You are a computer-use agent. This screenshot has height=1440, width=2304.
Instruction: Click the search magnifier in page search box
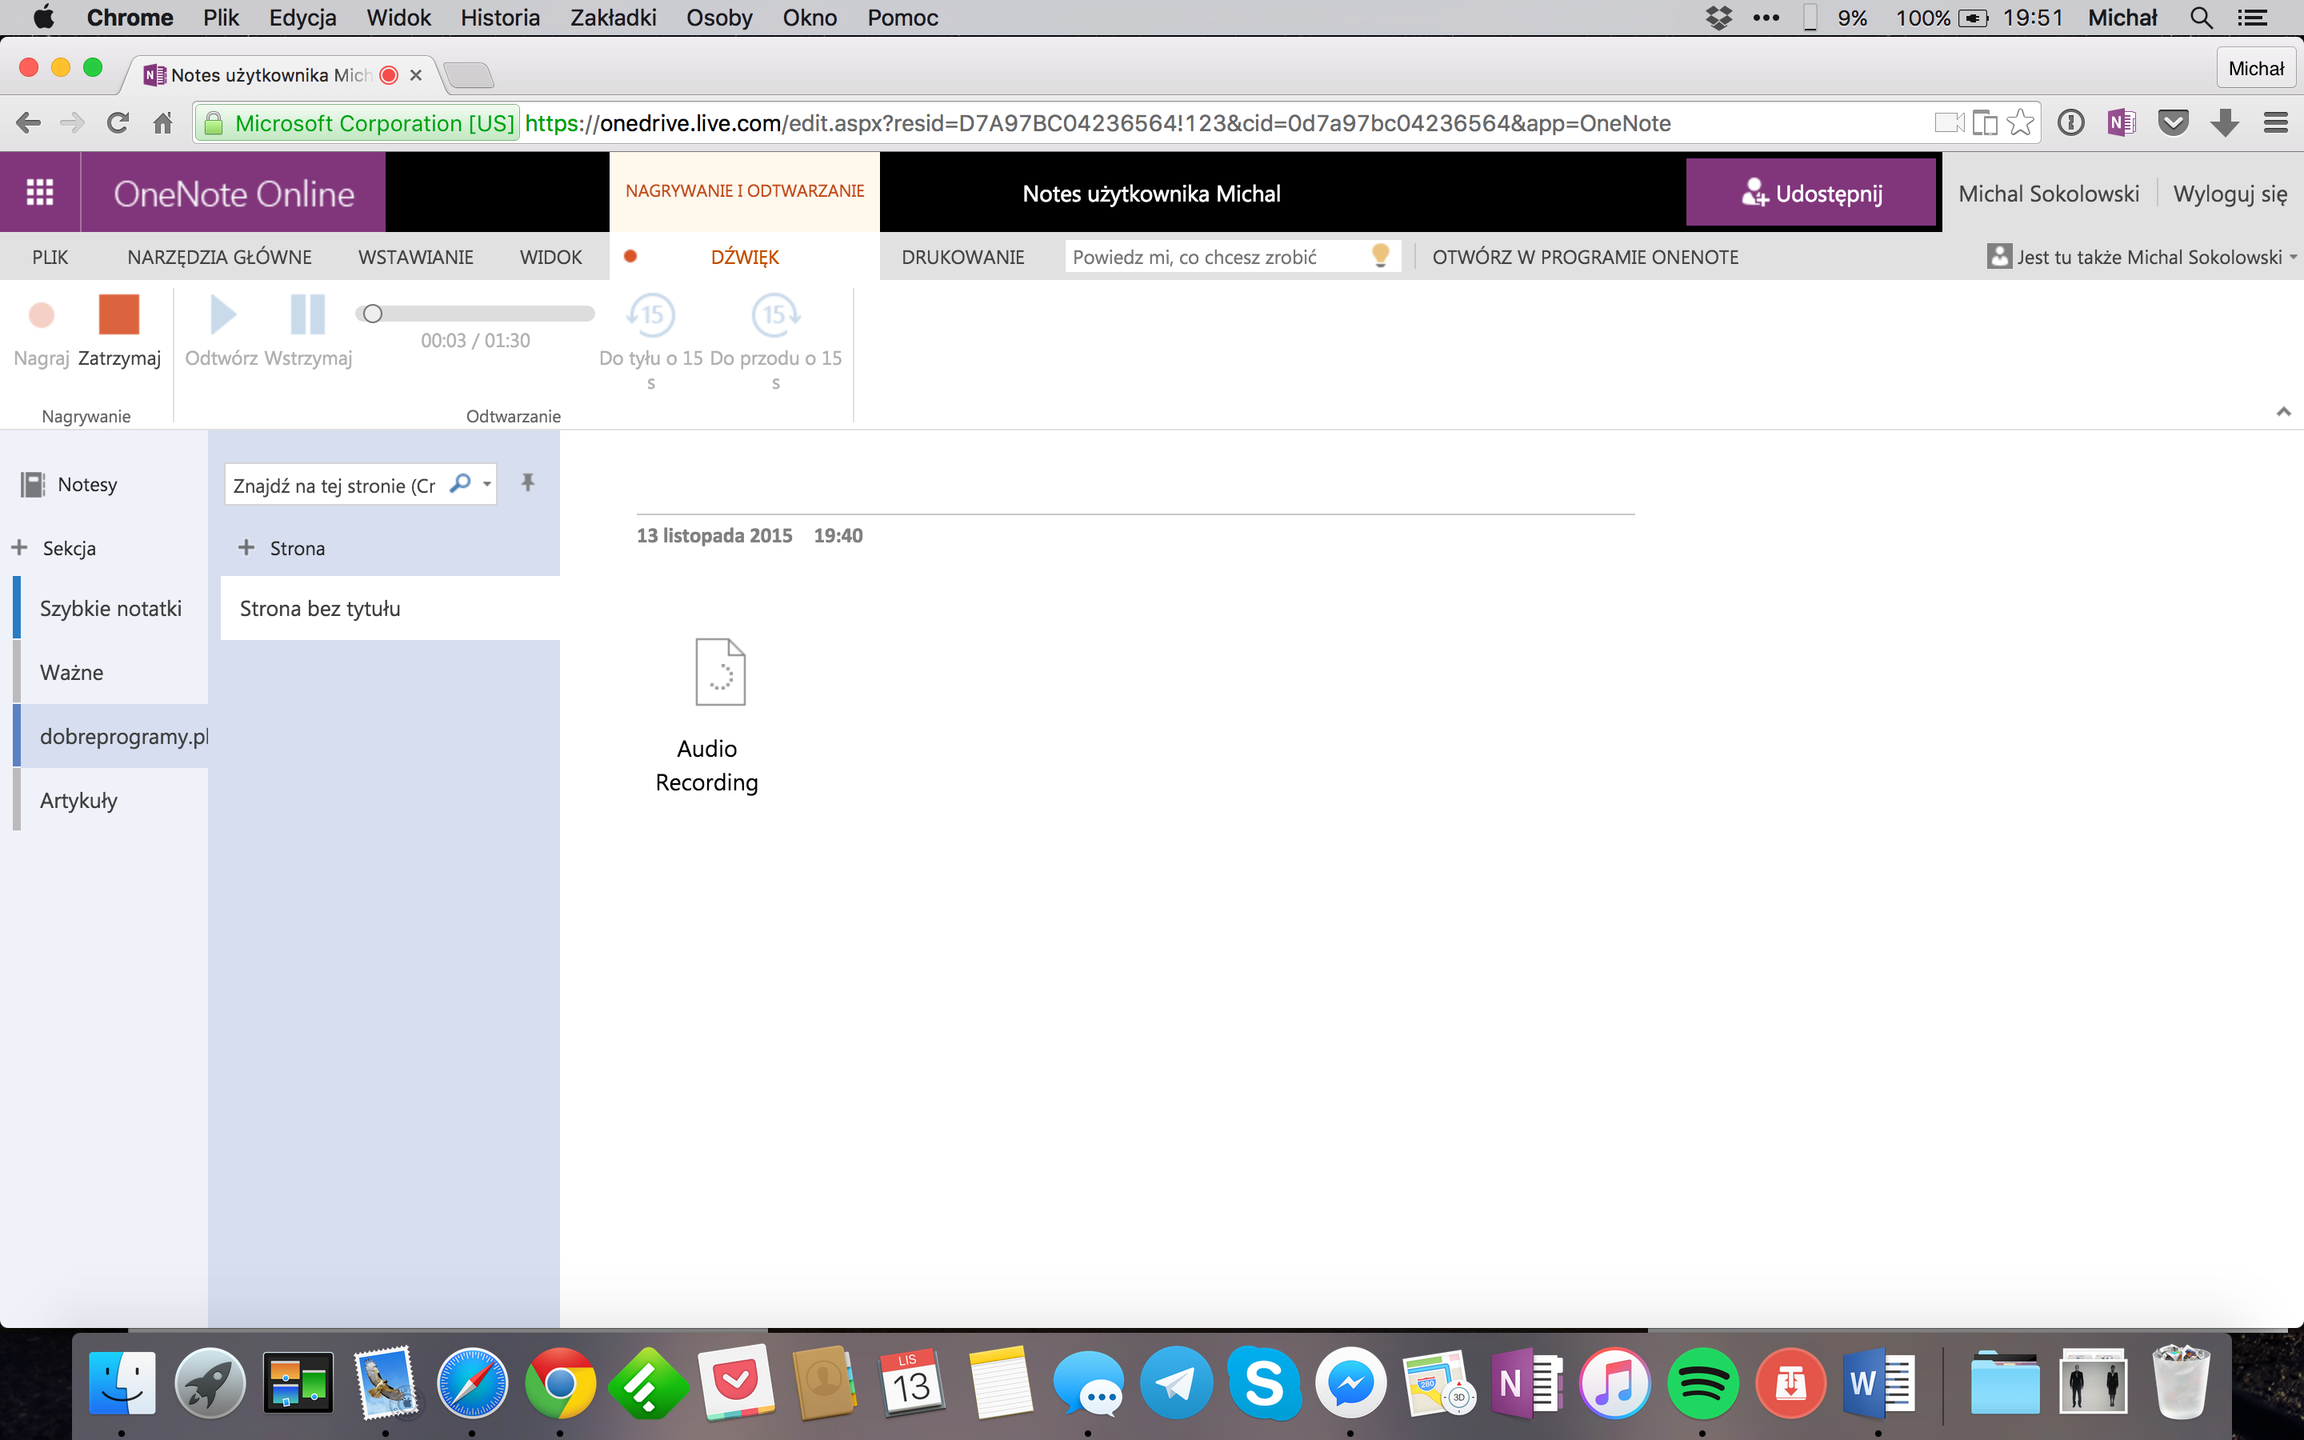pyautogui.click(x=460, y=484)
